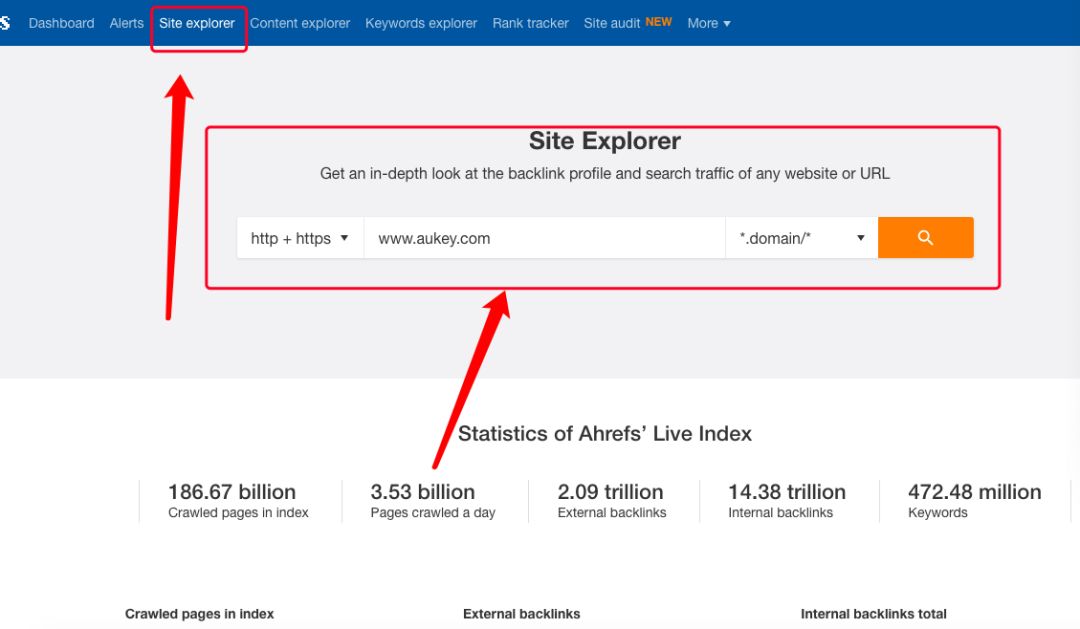Image resolution: width=1080 pixels, height=629 pixels.
Task: Click the Internal backlinks total chart title
Action: (873, 614)
